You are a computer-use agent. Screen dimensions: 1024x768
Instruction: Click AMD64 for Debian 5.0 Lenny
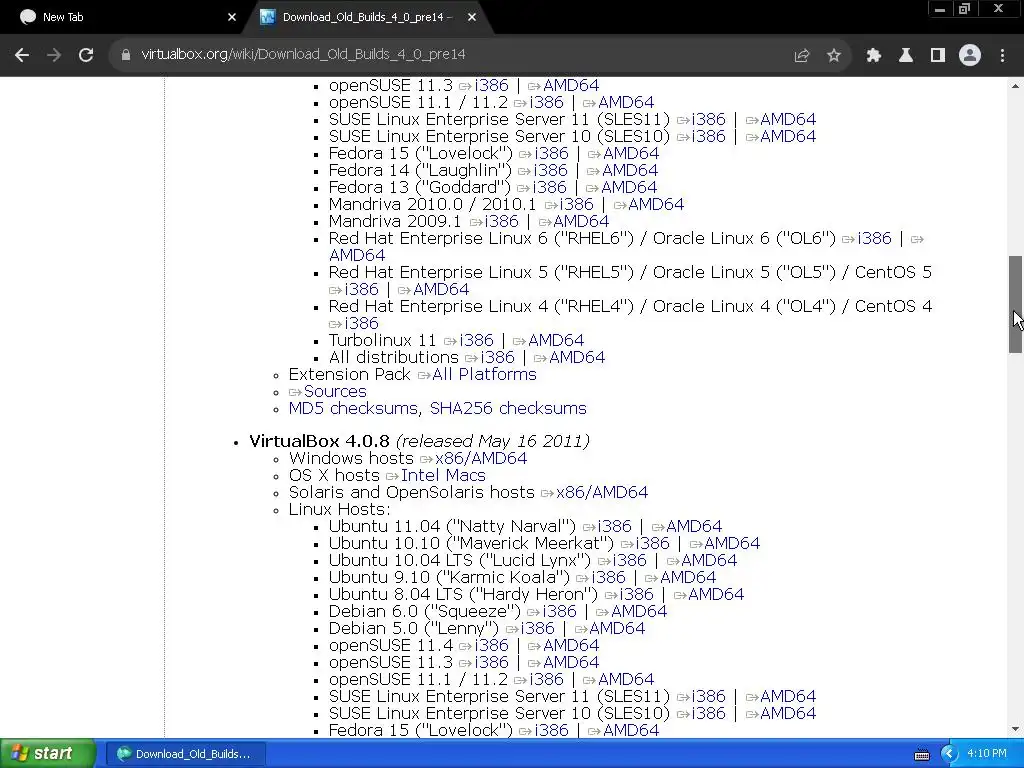coord(617,628)
